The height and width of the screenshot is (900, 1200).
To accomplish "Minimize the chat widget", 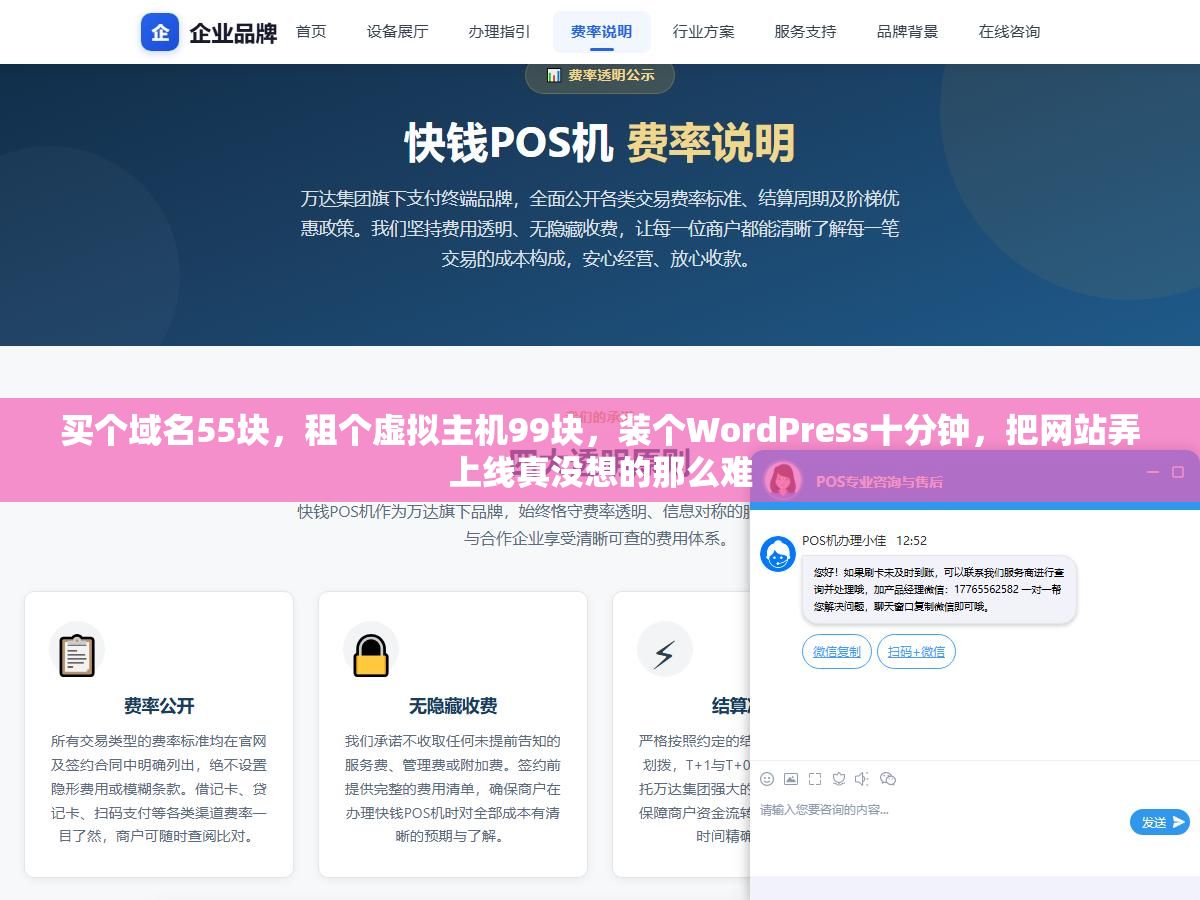I will point(1152,472).
